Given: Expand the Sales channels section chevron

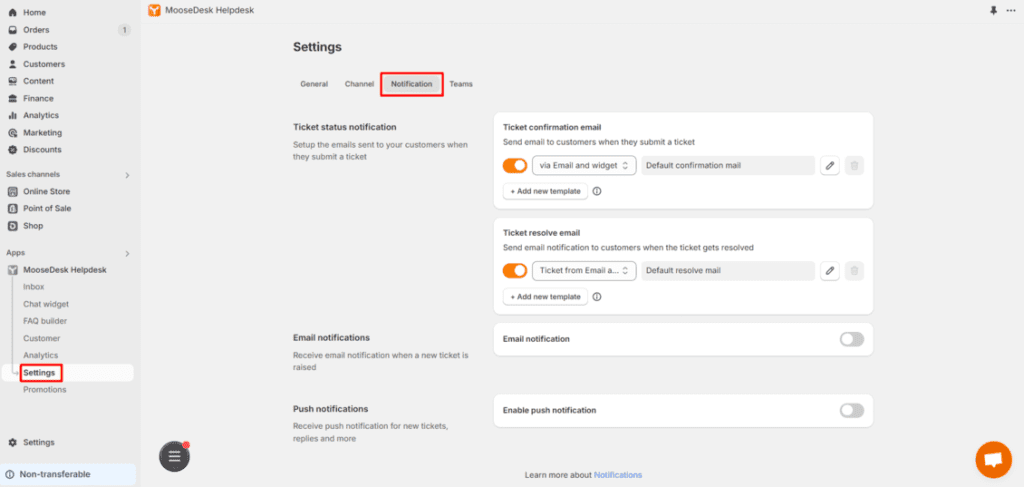Looking at the screenshot, I should pyautogui.click(x=127, y=175).
